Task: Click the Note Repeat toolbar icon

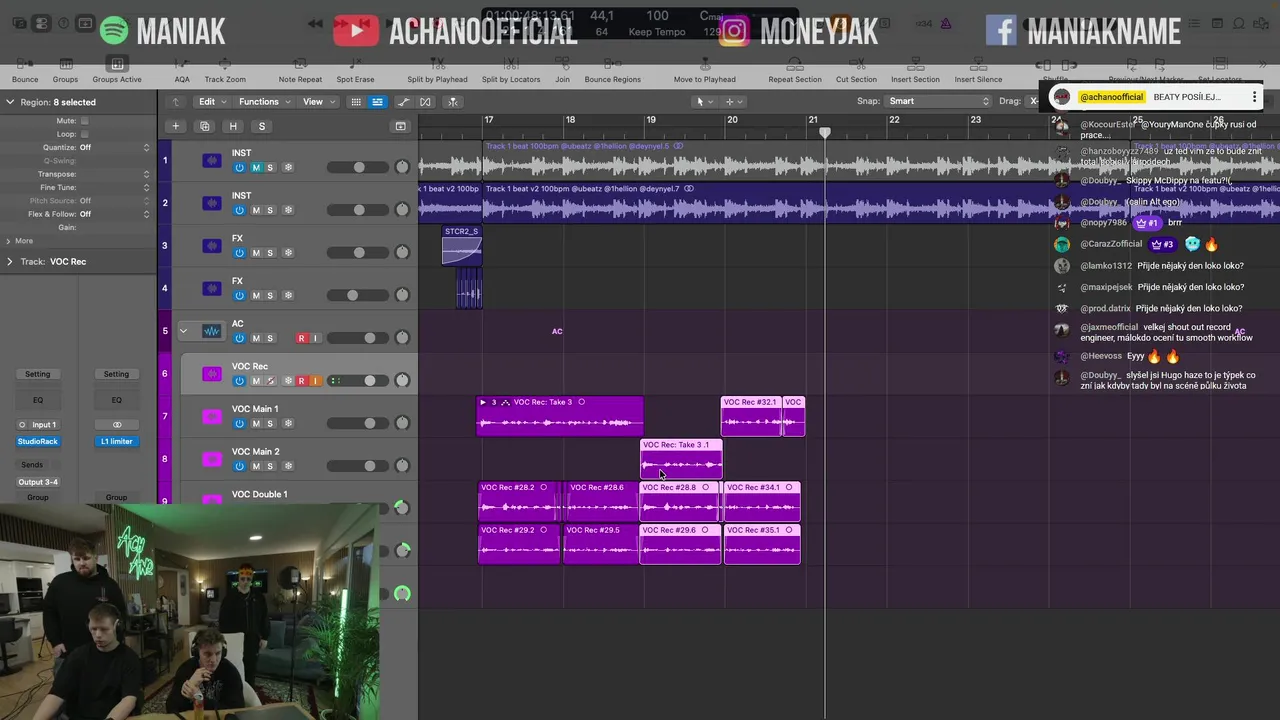Action: [300, 65]
